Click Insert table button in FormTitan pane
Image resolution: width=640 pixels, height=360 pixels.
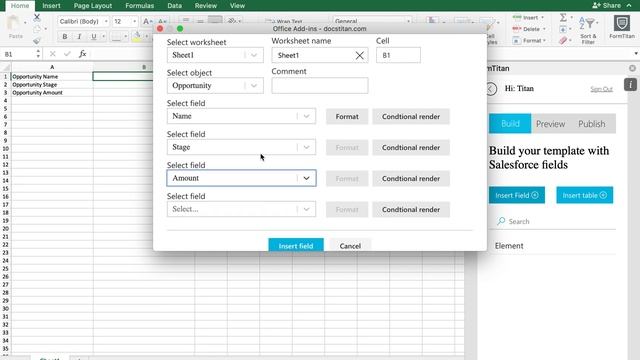click(x=584, y=195)
